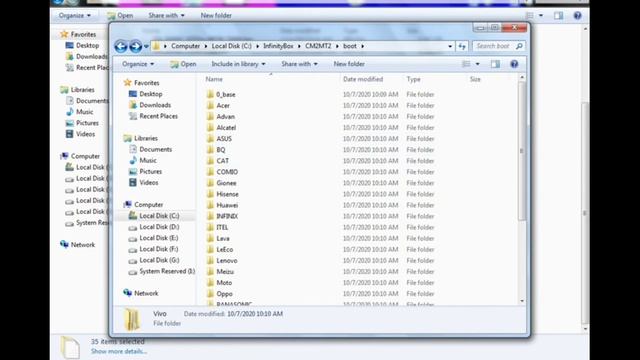Image resolution: width=640 pixels, height=360 pixels.
Task: Open the view options dropdown arrow in boot window
Action: pos(478,64)
